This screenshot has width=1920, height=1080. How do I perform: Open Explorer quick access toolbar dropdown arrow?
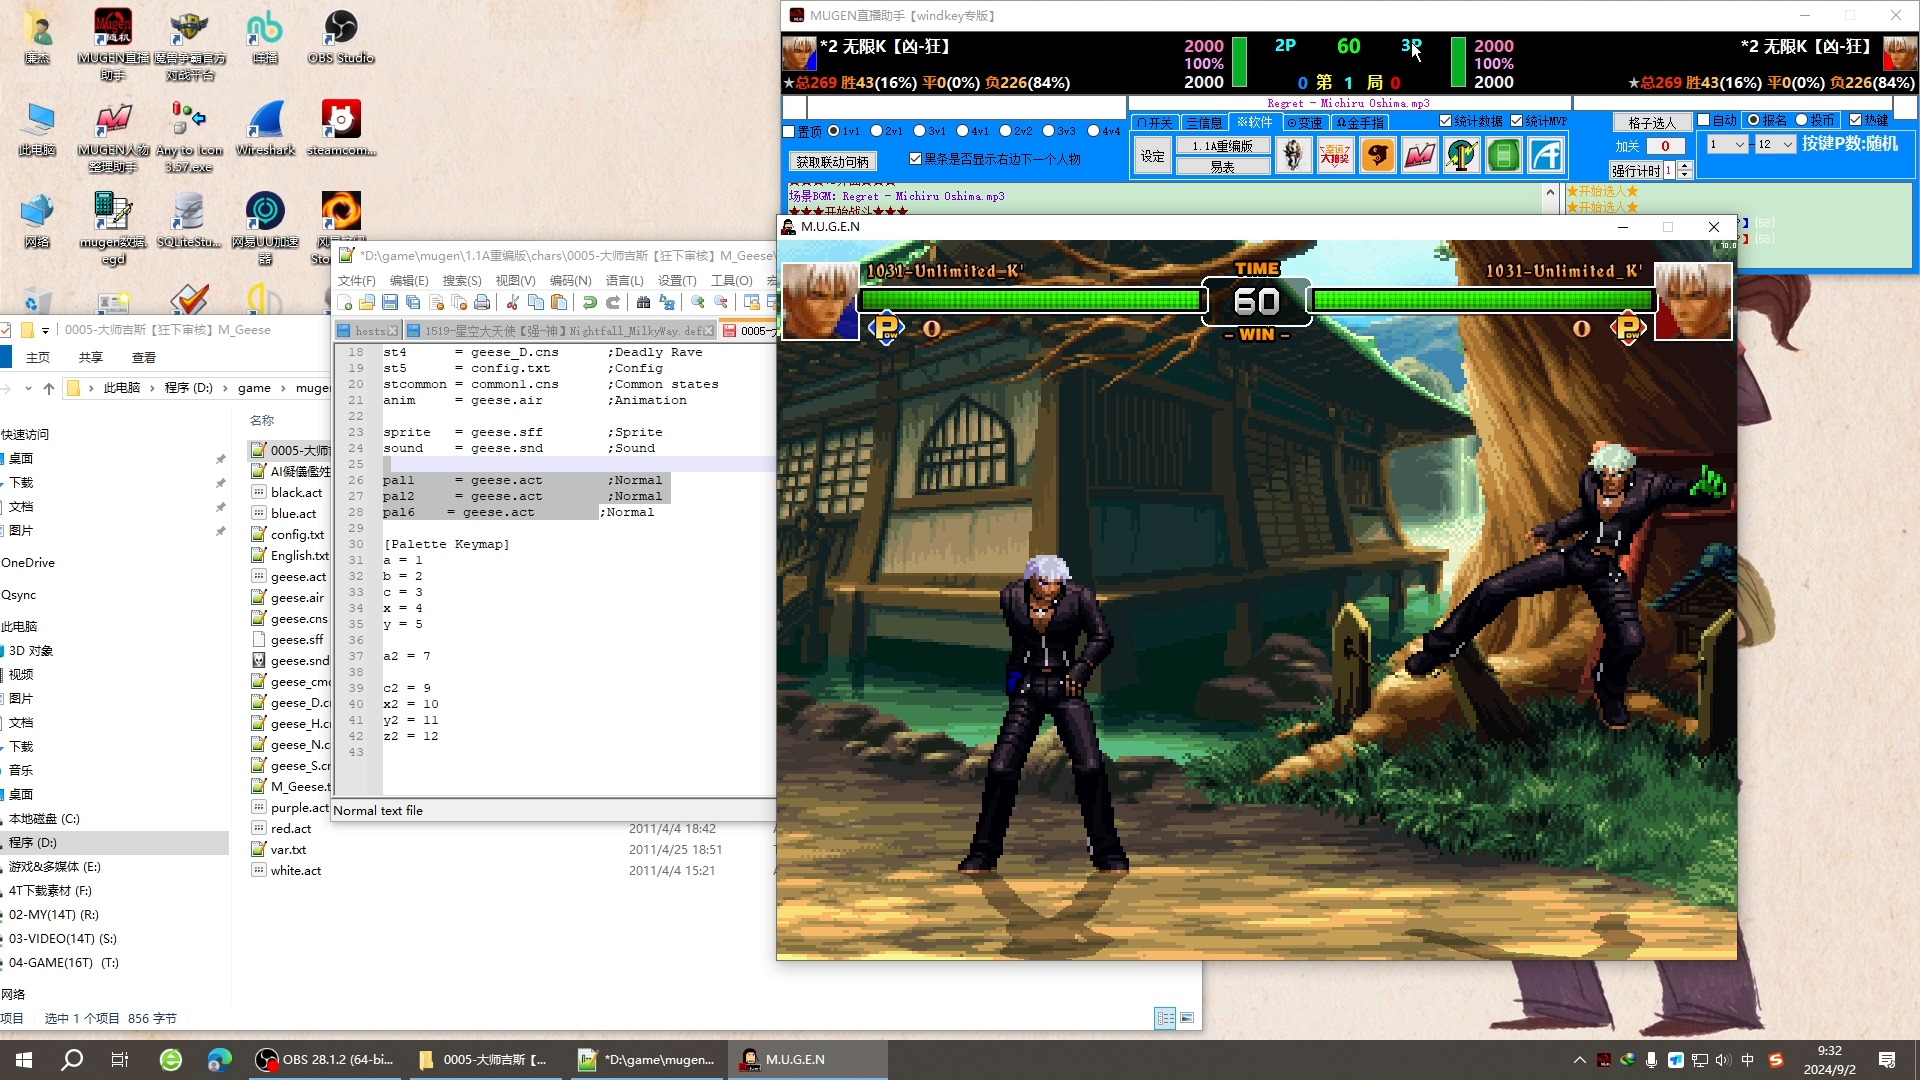pyautogui.click(x=45, y=330)
